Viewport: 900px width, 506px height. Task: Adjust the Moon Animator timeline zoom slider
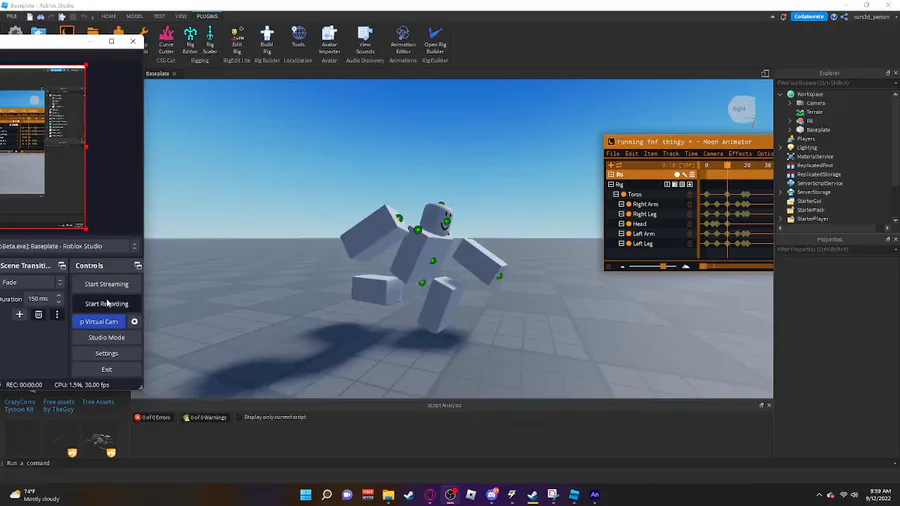coord(663,266)
